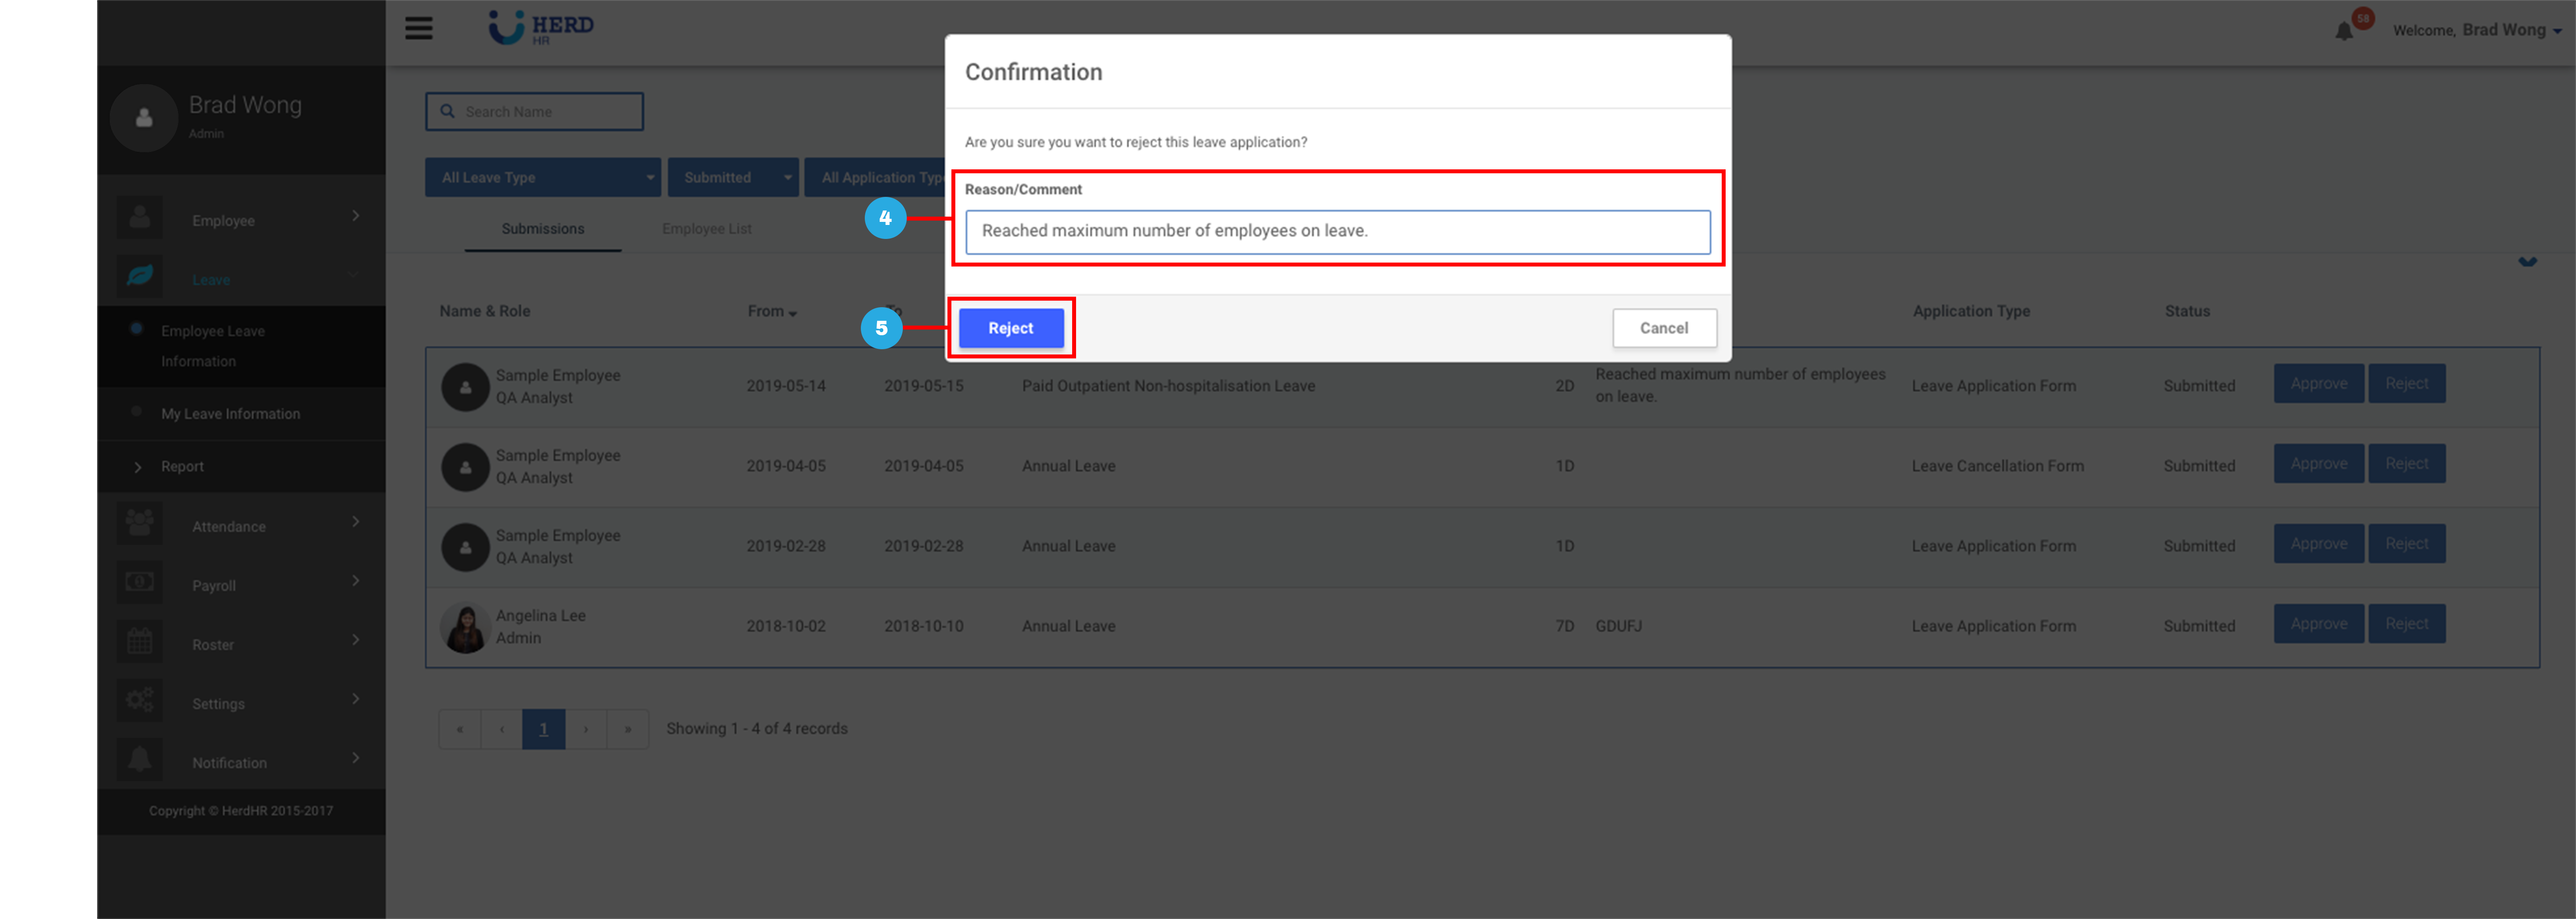Open the hamburger navigation menu
The height and width of the screenshot is (919, 2576).
[x=418, y=29]
